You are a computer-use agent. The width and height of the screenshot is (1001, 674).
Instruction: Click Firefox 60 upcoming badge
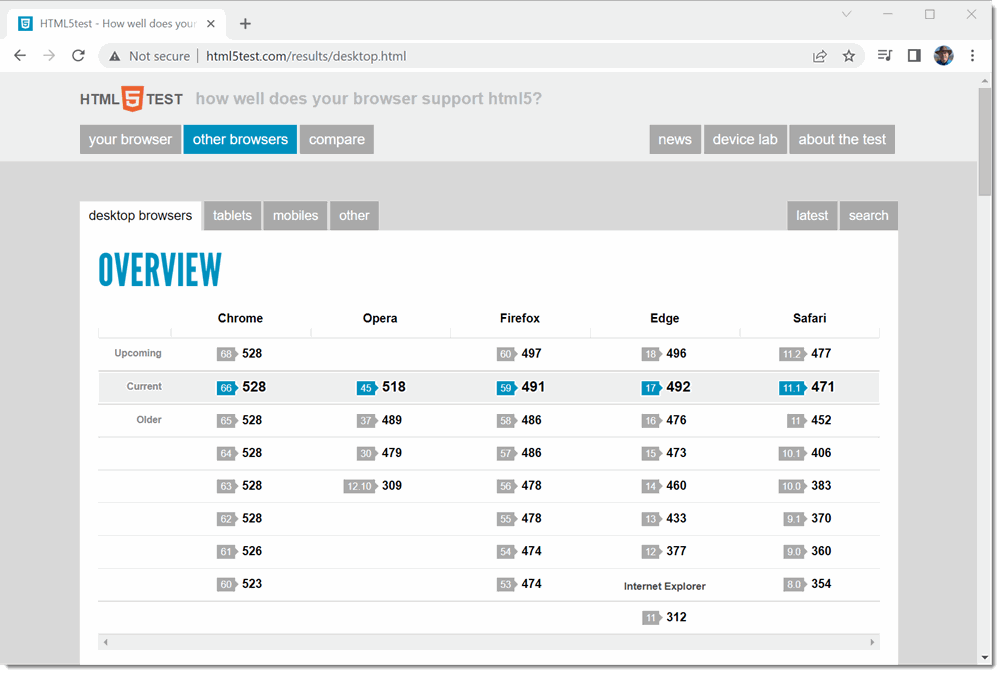[x=506, y=354]
